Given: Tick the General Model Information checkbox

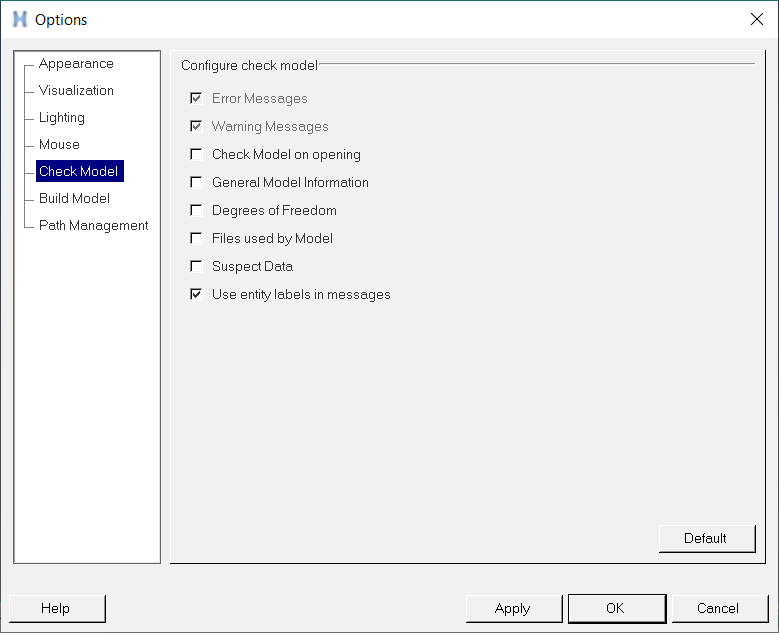Looking at the screenshot, I should [197, 183].
